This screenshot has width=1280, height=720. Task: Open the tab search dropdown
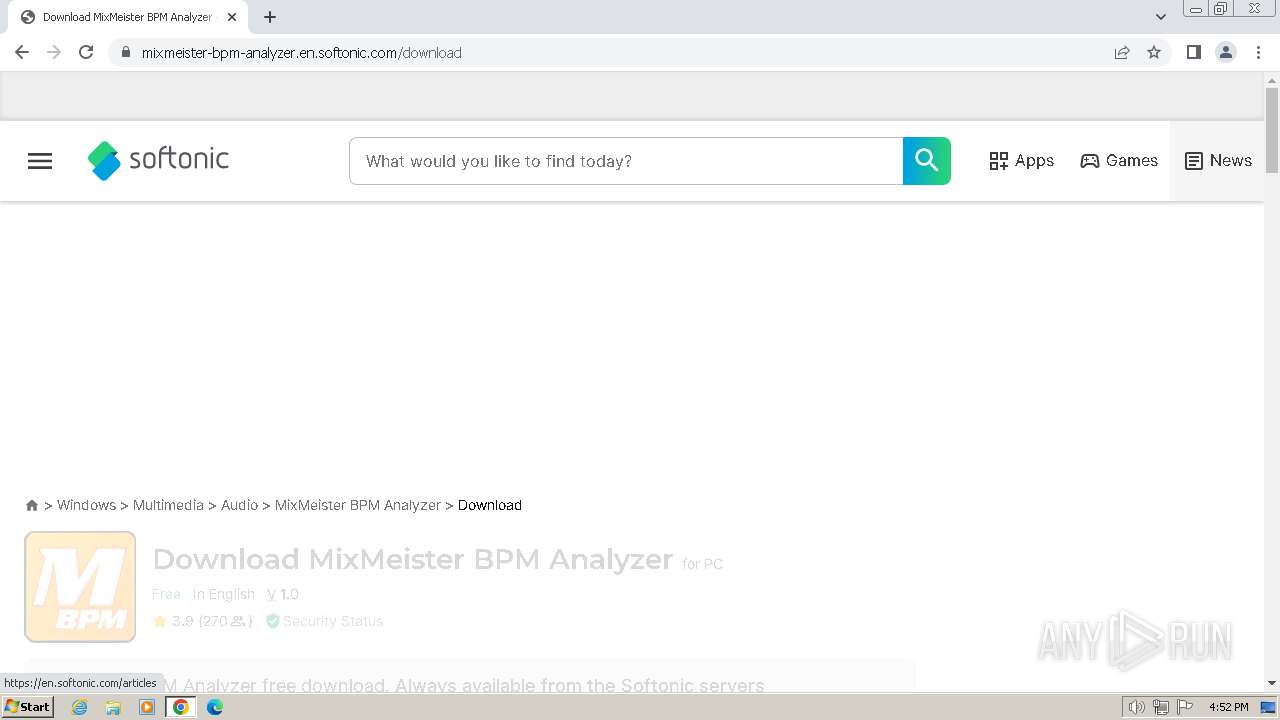(x=1161, y=17)
